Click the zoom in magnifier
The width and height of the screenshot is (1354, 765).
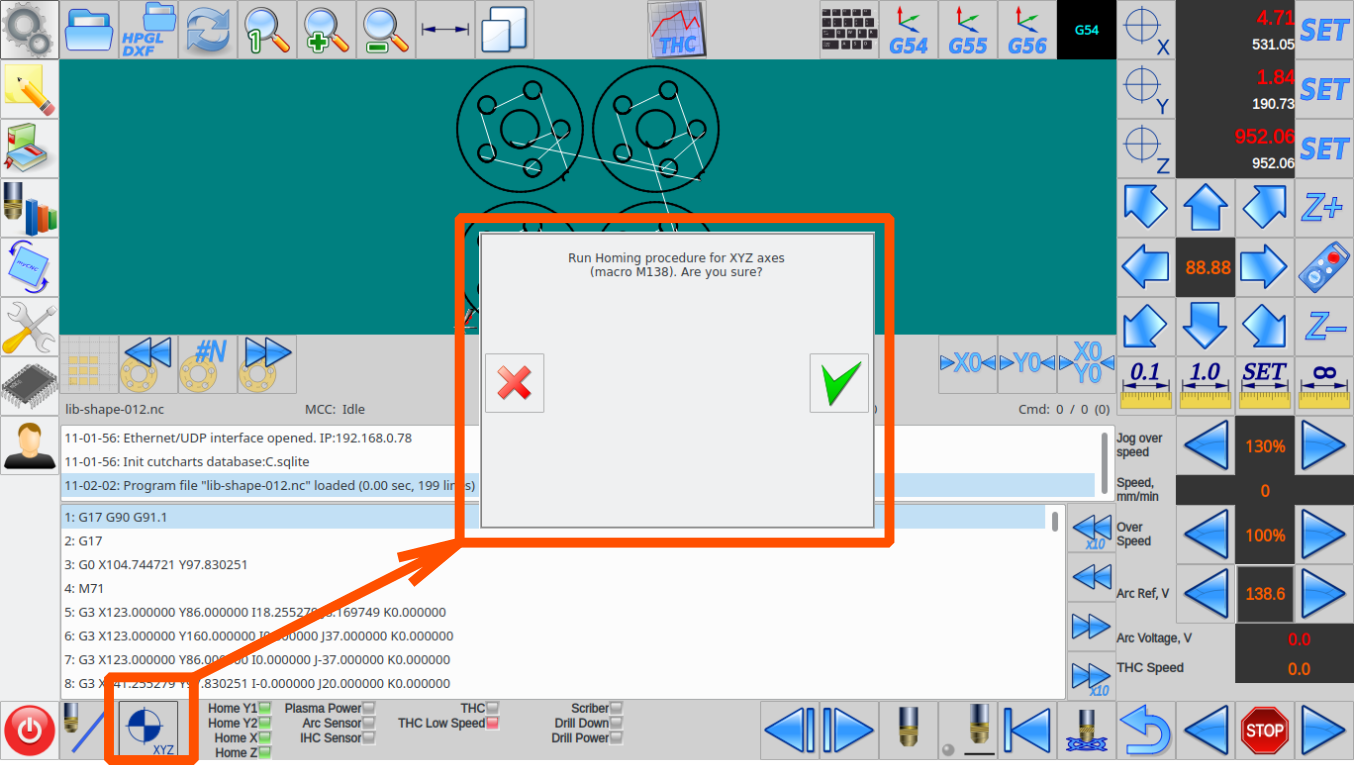coord(327,30)
